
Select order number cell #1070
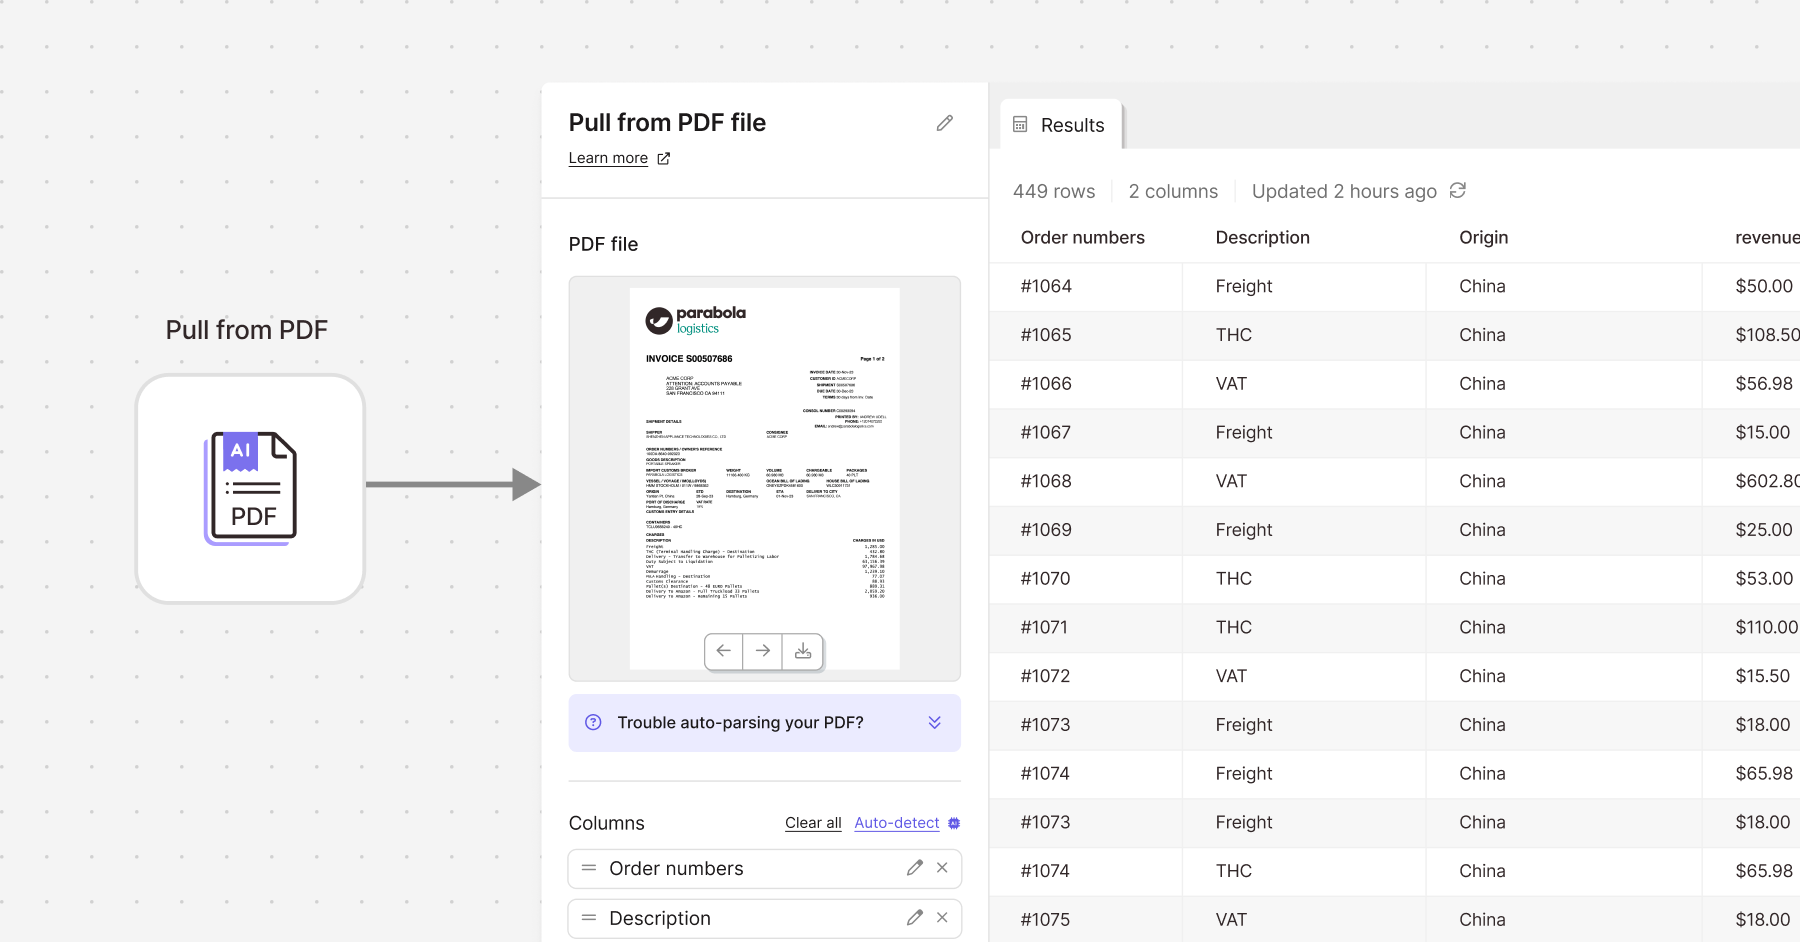pyautogui.click(x=1086, y=579)
